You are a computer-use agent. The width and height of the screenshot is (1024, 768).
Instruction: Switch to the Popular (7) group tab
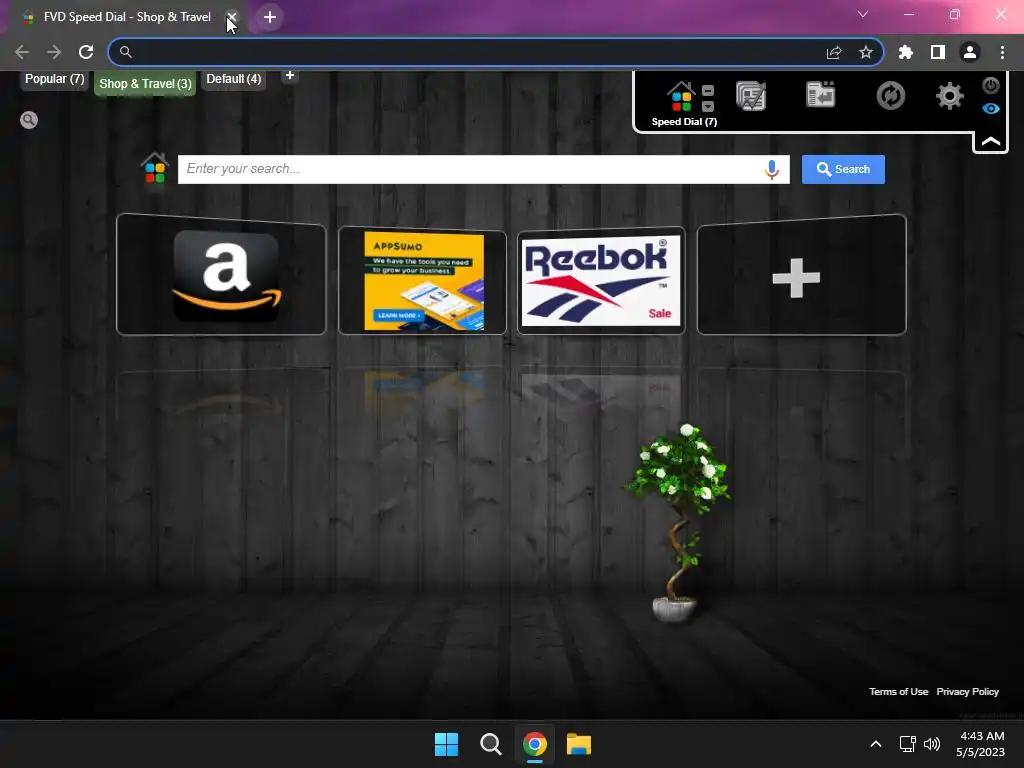click(54, 79)
